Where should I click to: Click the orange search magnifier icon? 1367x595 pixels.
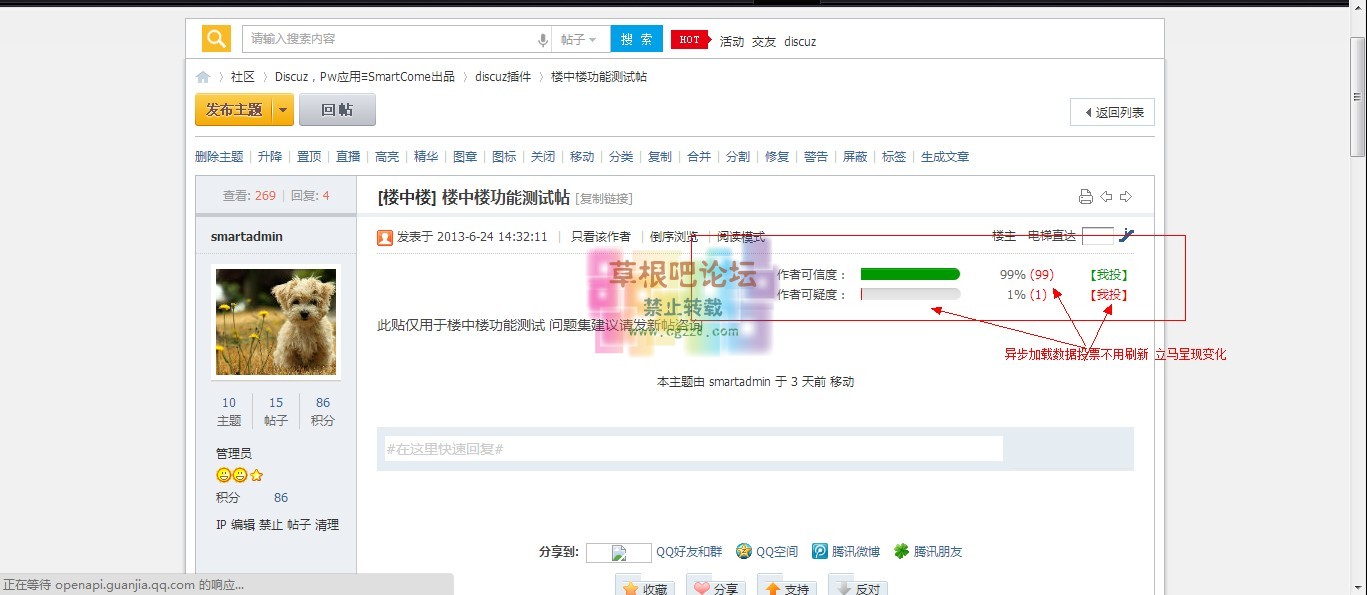216,39
